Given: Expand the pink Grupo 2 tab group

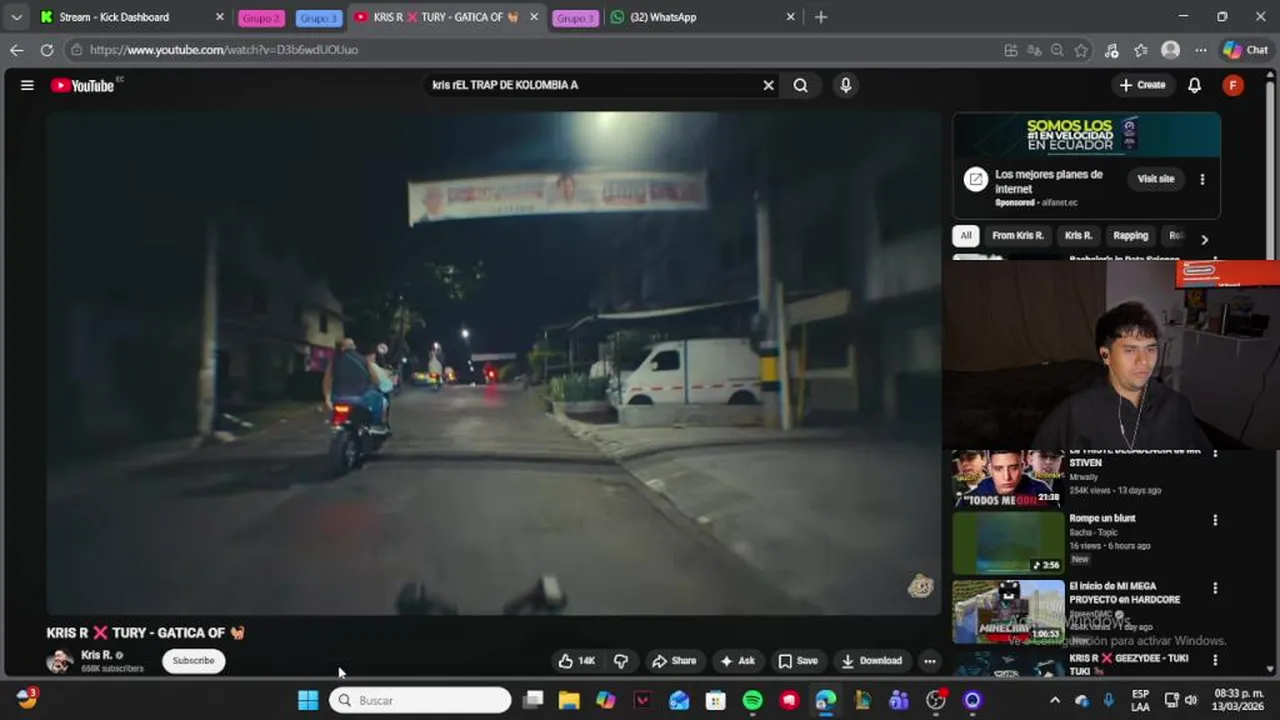Looking at the screenshot, I should point(262,18).
